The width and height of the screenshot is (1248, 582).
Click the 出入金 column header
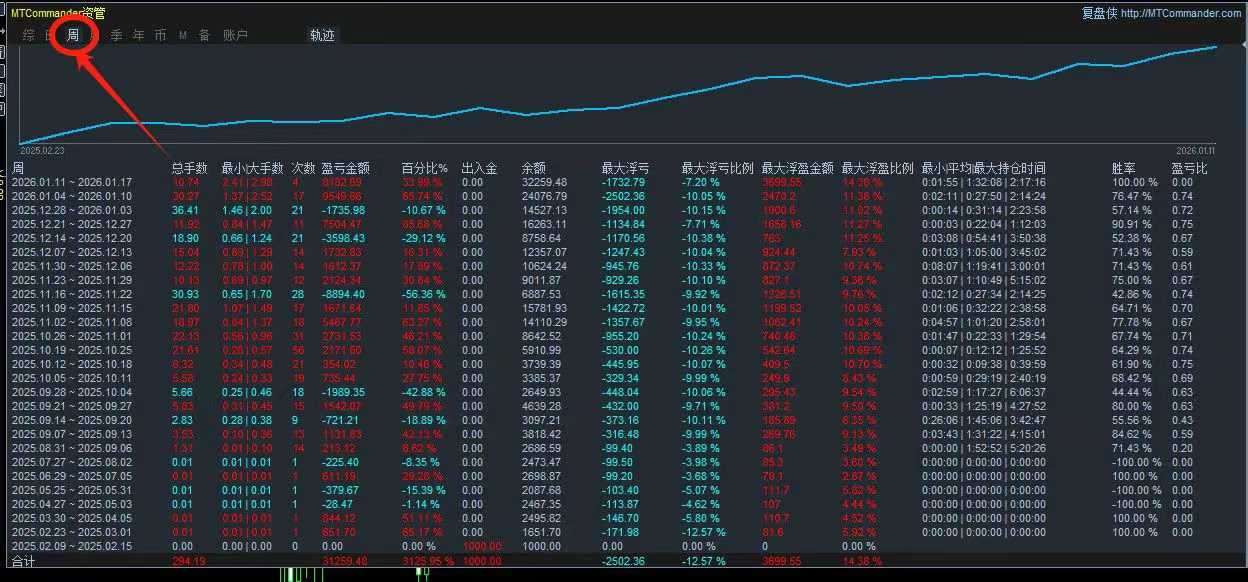pyautogui.click(x=479, y=168)
